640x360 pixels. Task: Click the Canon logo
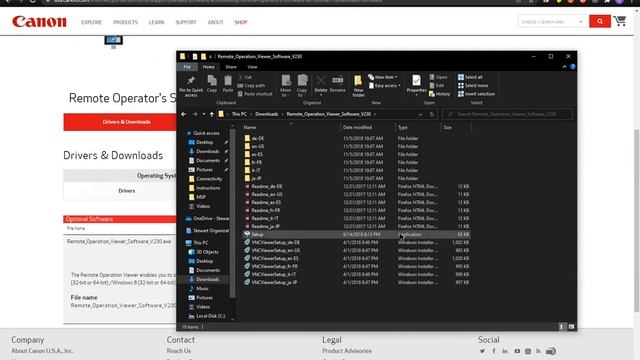coord(39,21)
